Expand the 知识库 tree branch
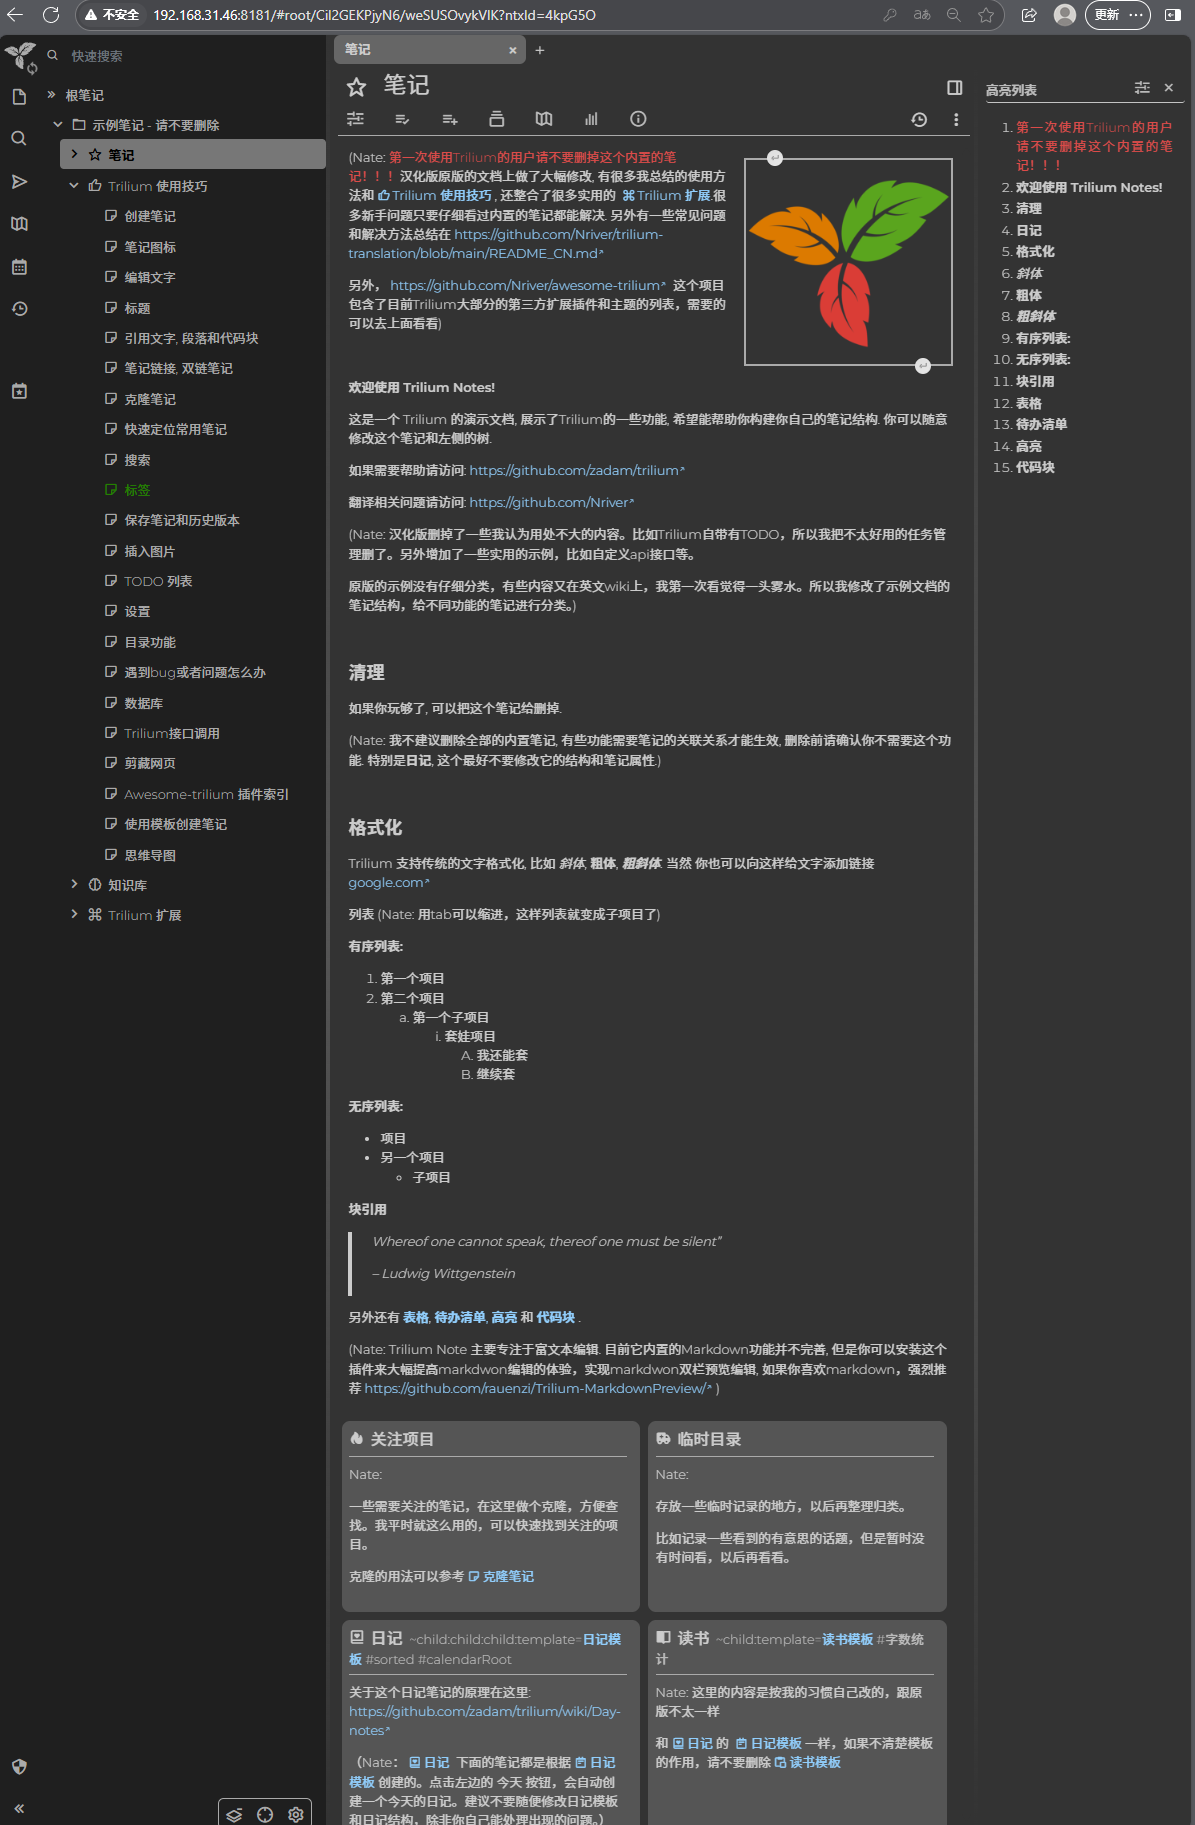 74,885
